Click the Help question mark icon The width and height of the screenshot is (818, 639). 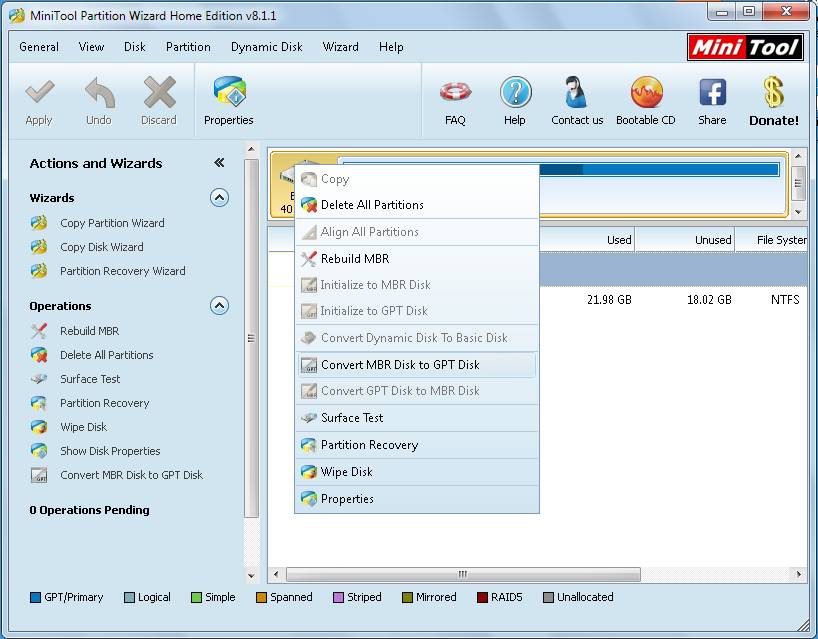tap(515, 93)
